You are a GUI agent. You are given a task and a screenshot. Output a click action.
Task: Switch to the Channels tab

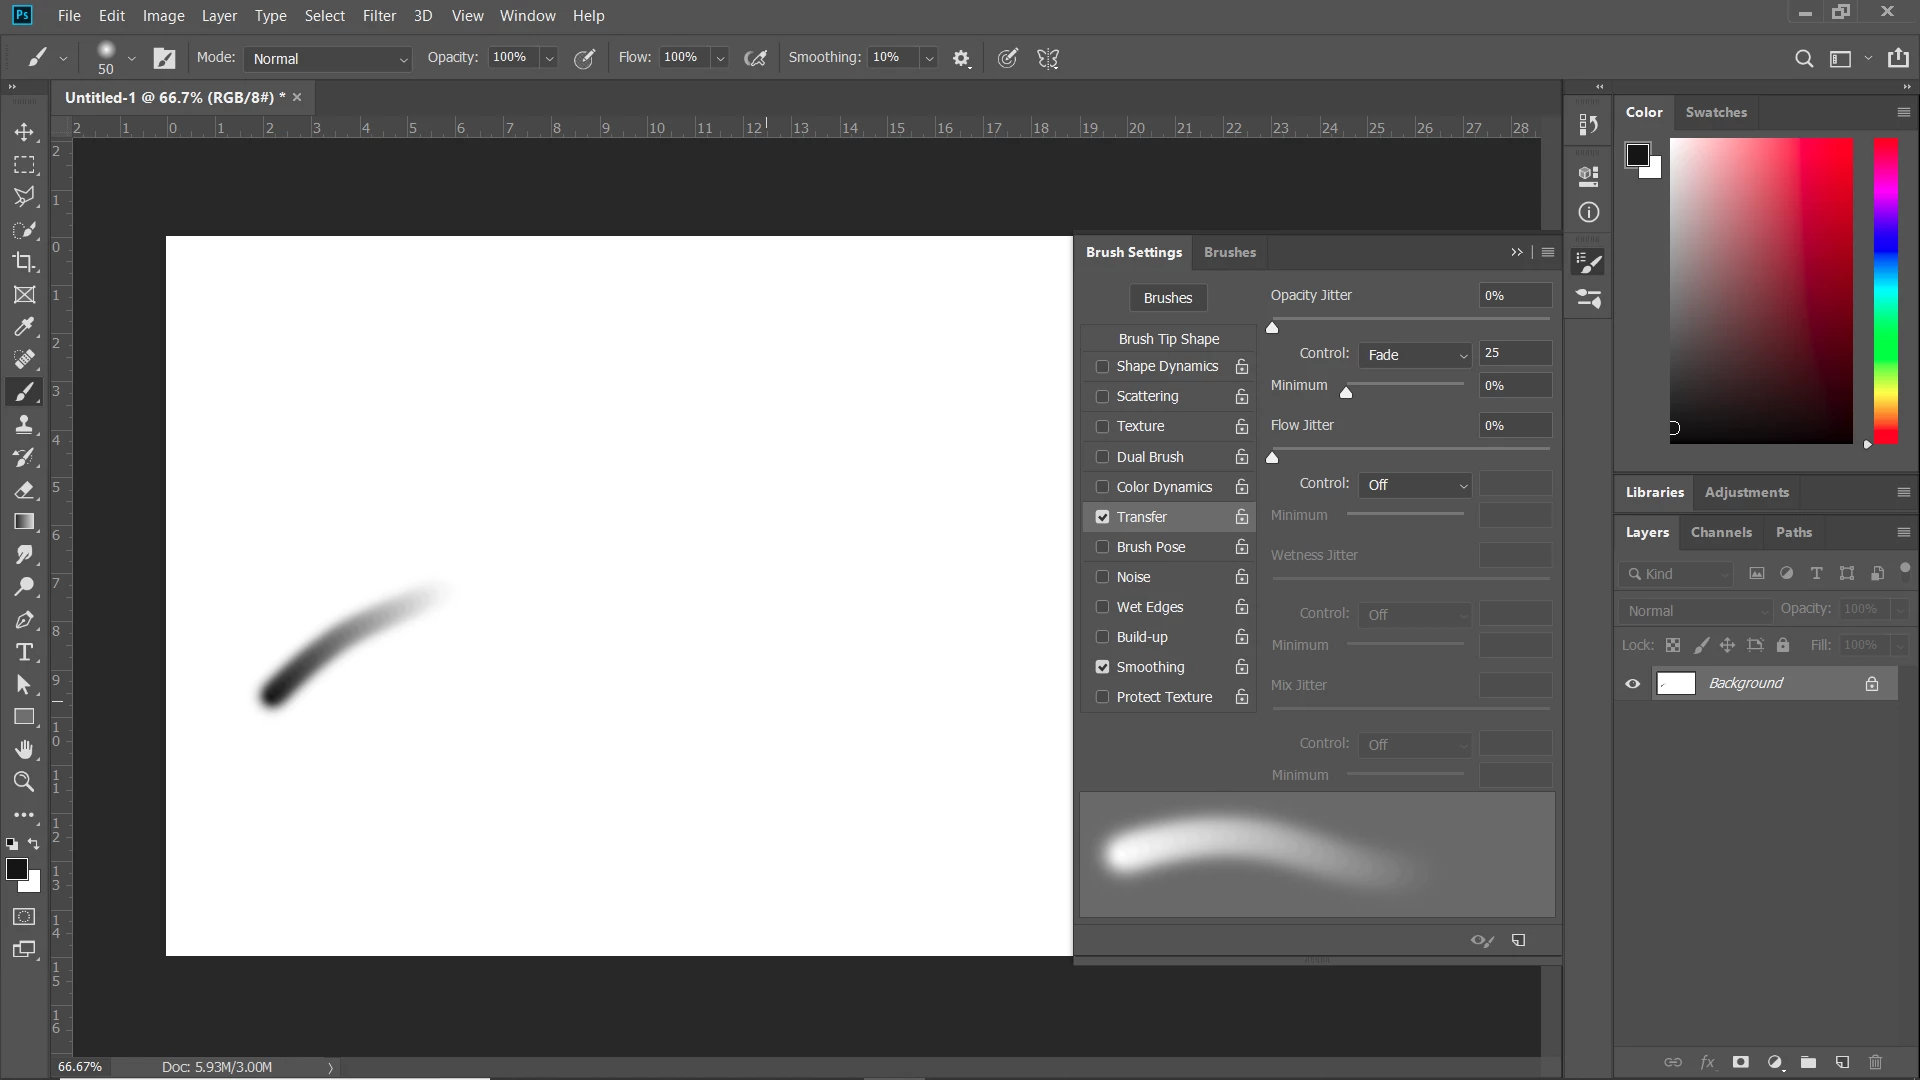(1720, 532)
